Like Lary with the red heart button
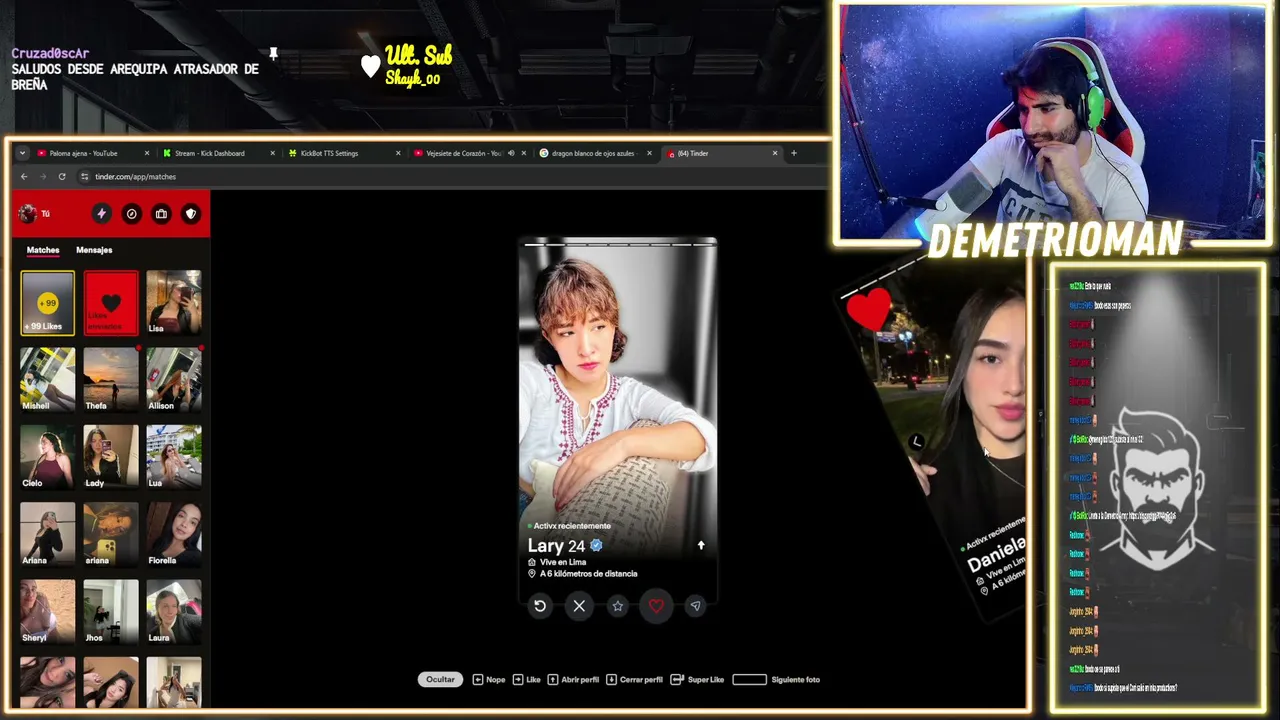1280x720 pixels. click(x=656, y=606)
